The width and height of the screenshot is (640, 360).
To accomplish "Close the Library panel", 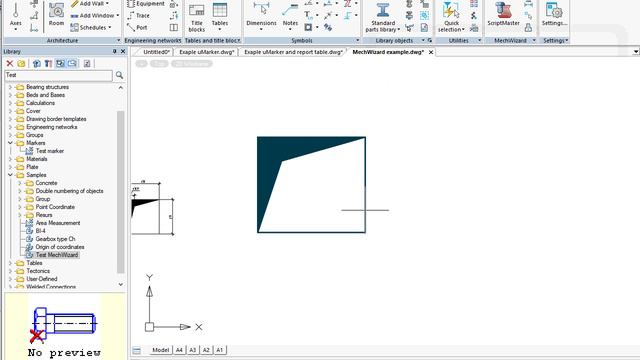I will pyautogui.click(x=123, y=51).
